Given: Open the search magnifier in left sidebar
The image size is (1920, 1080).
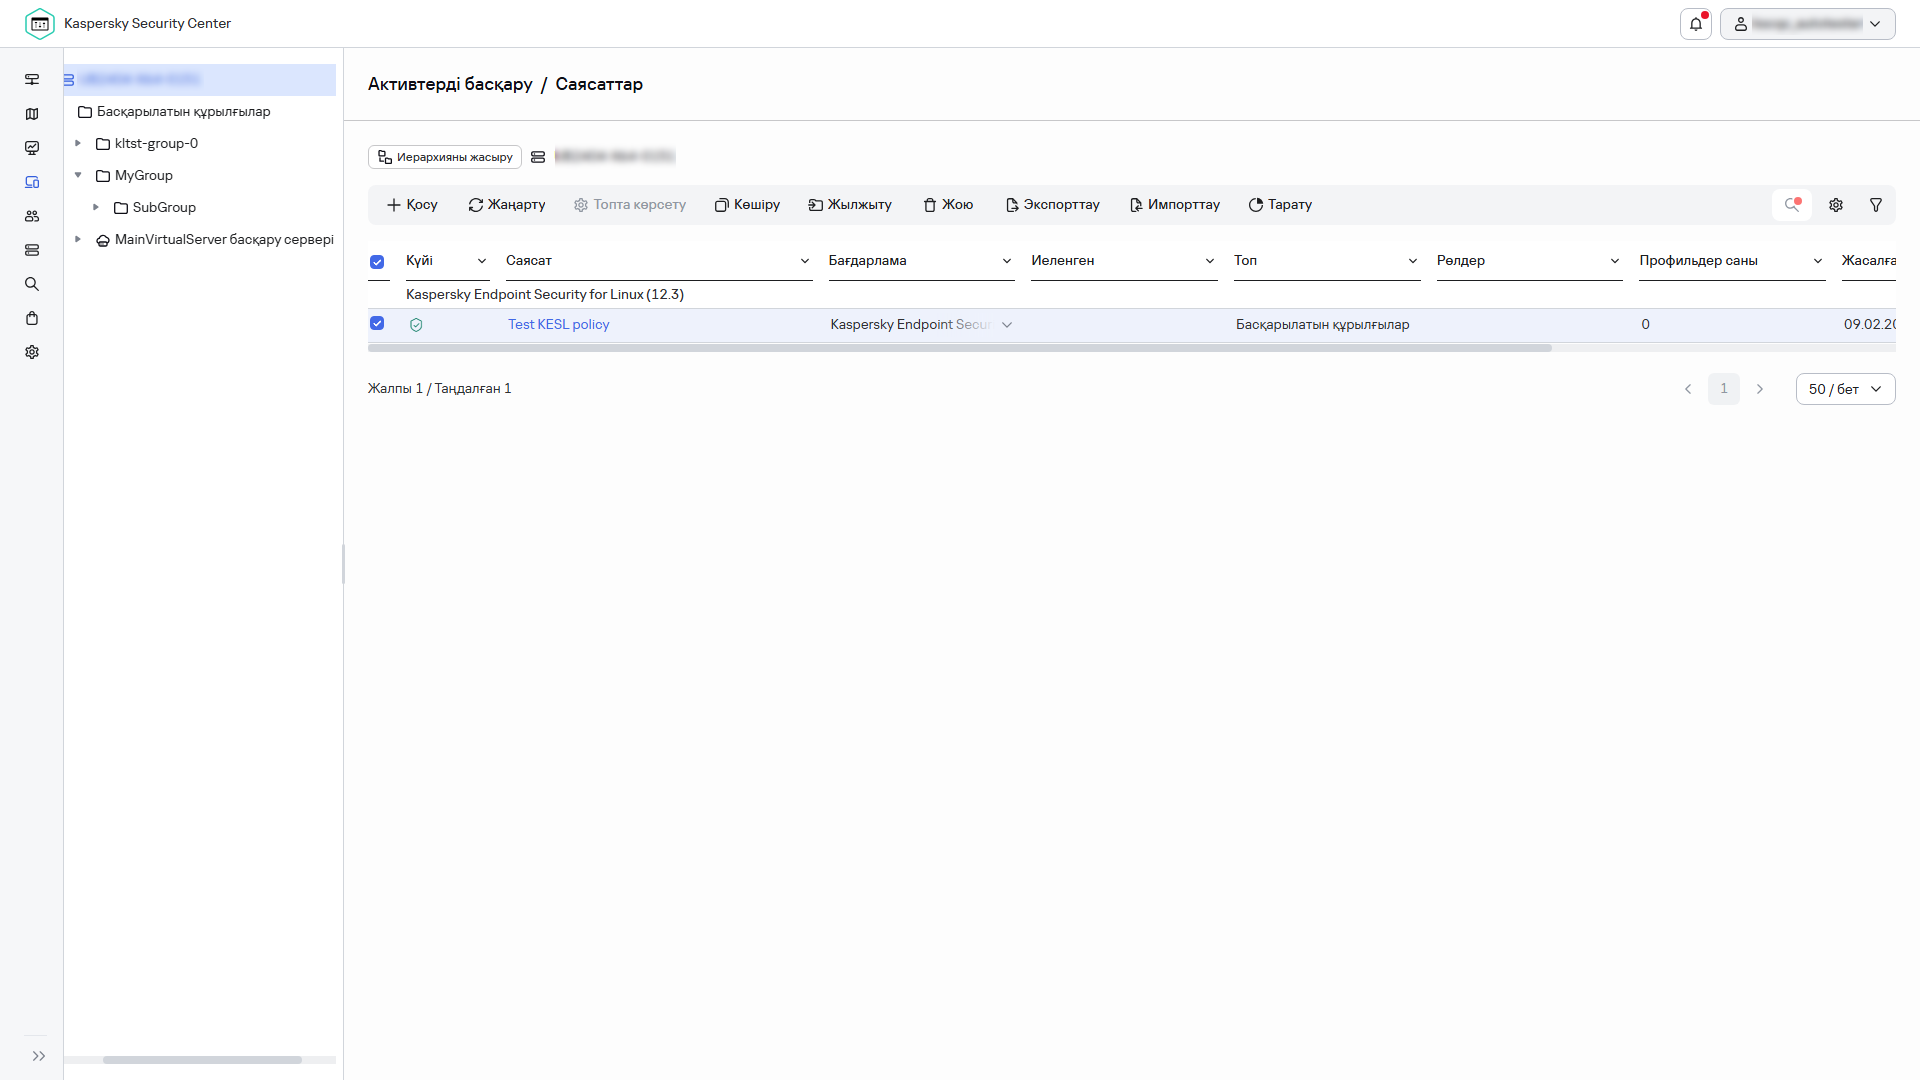Looking at the screenshot, I should (x=32, y=284).
